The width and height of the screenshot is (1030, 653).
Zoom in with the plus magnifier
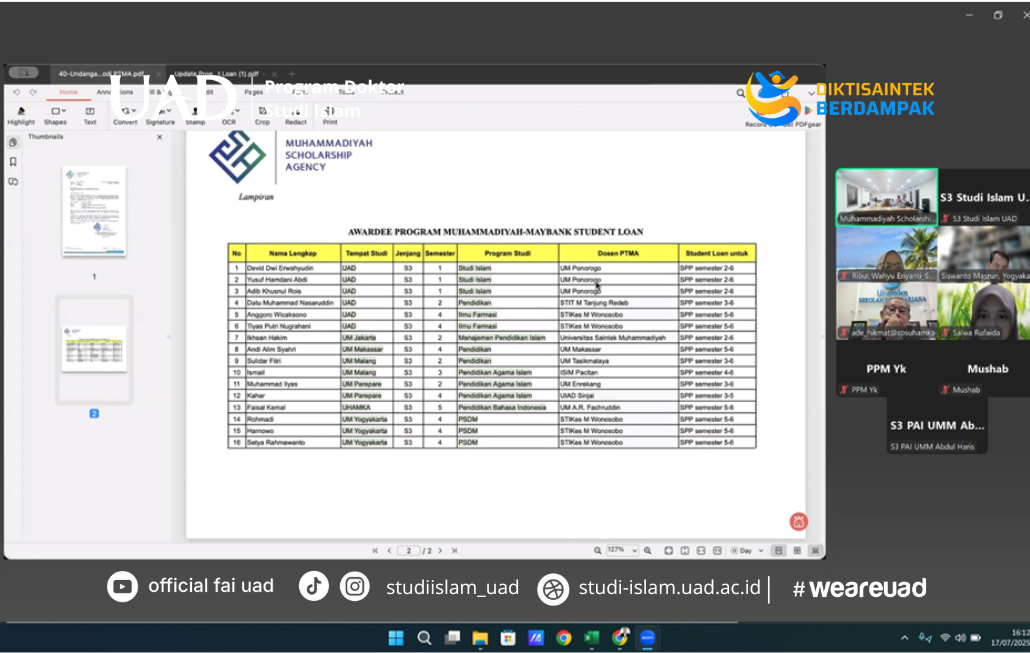[x=648, y=551]
